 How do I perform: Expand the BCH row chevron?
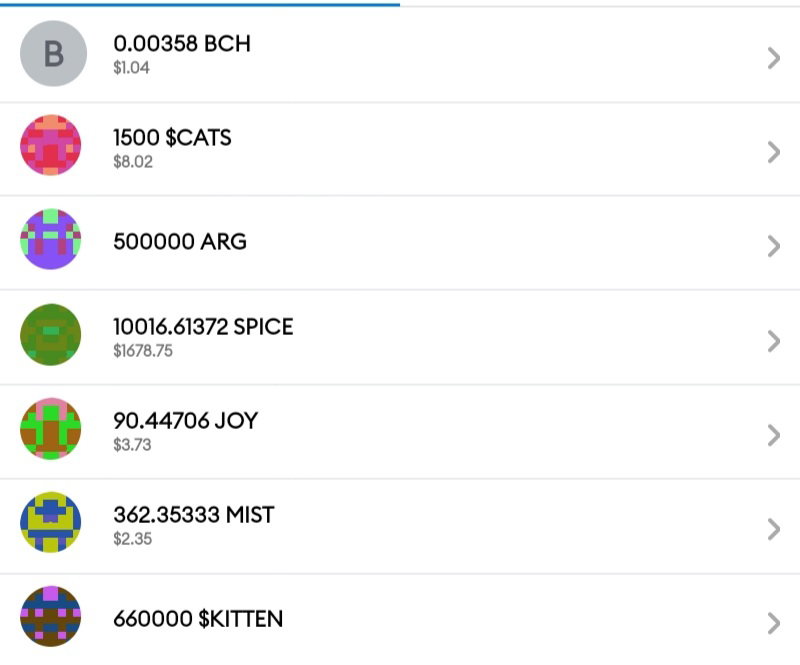(774, 58)
